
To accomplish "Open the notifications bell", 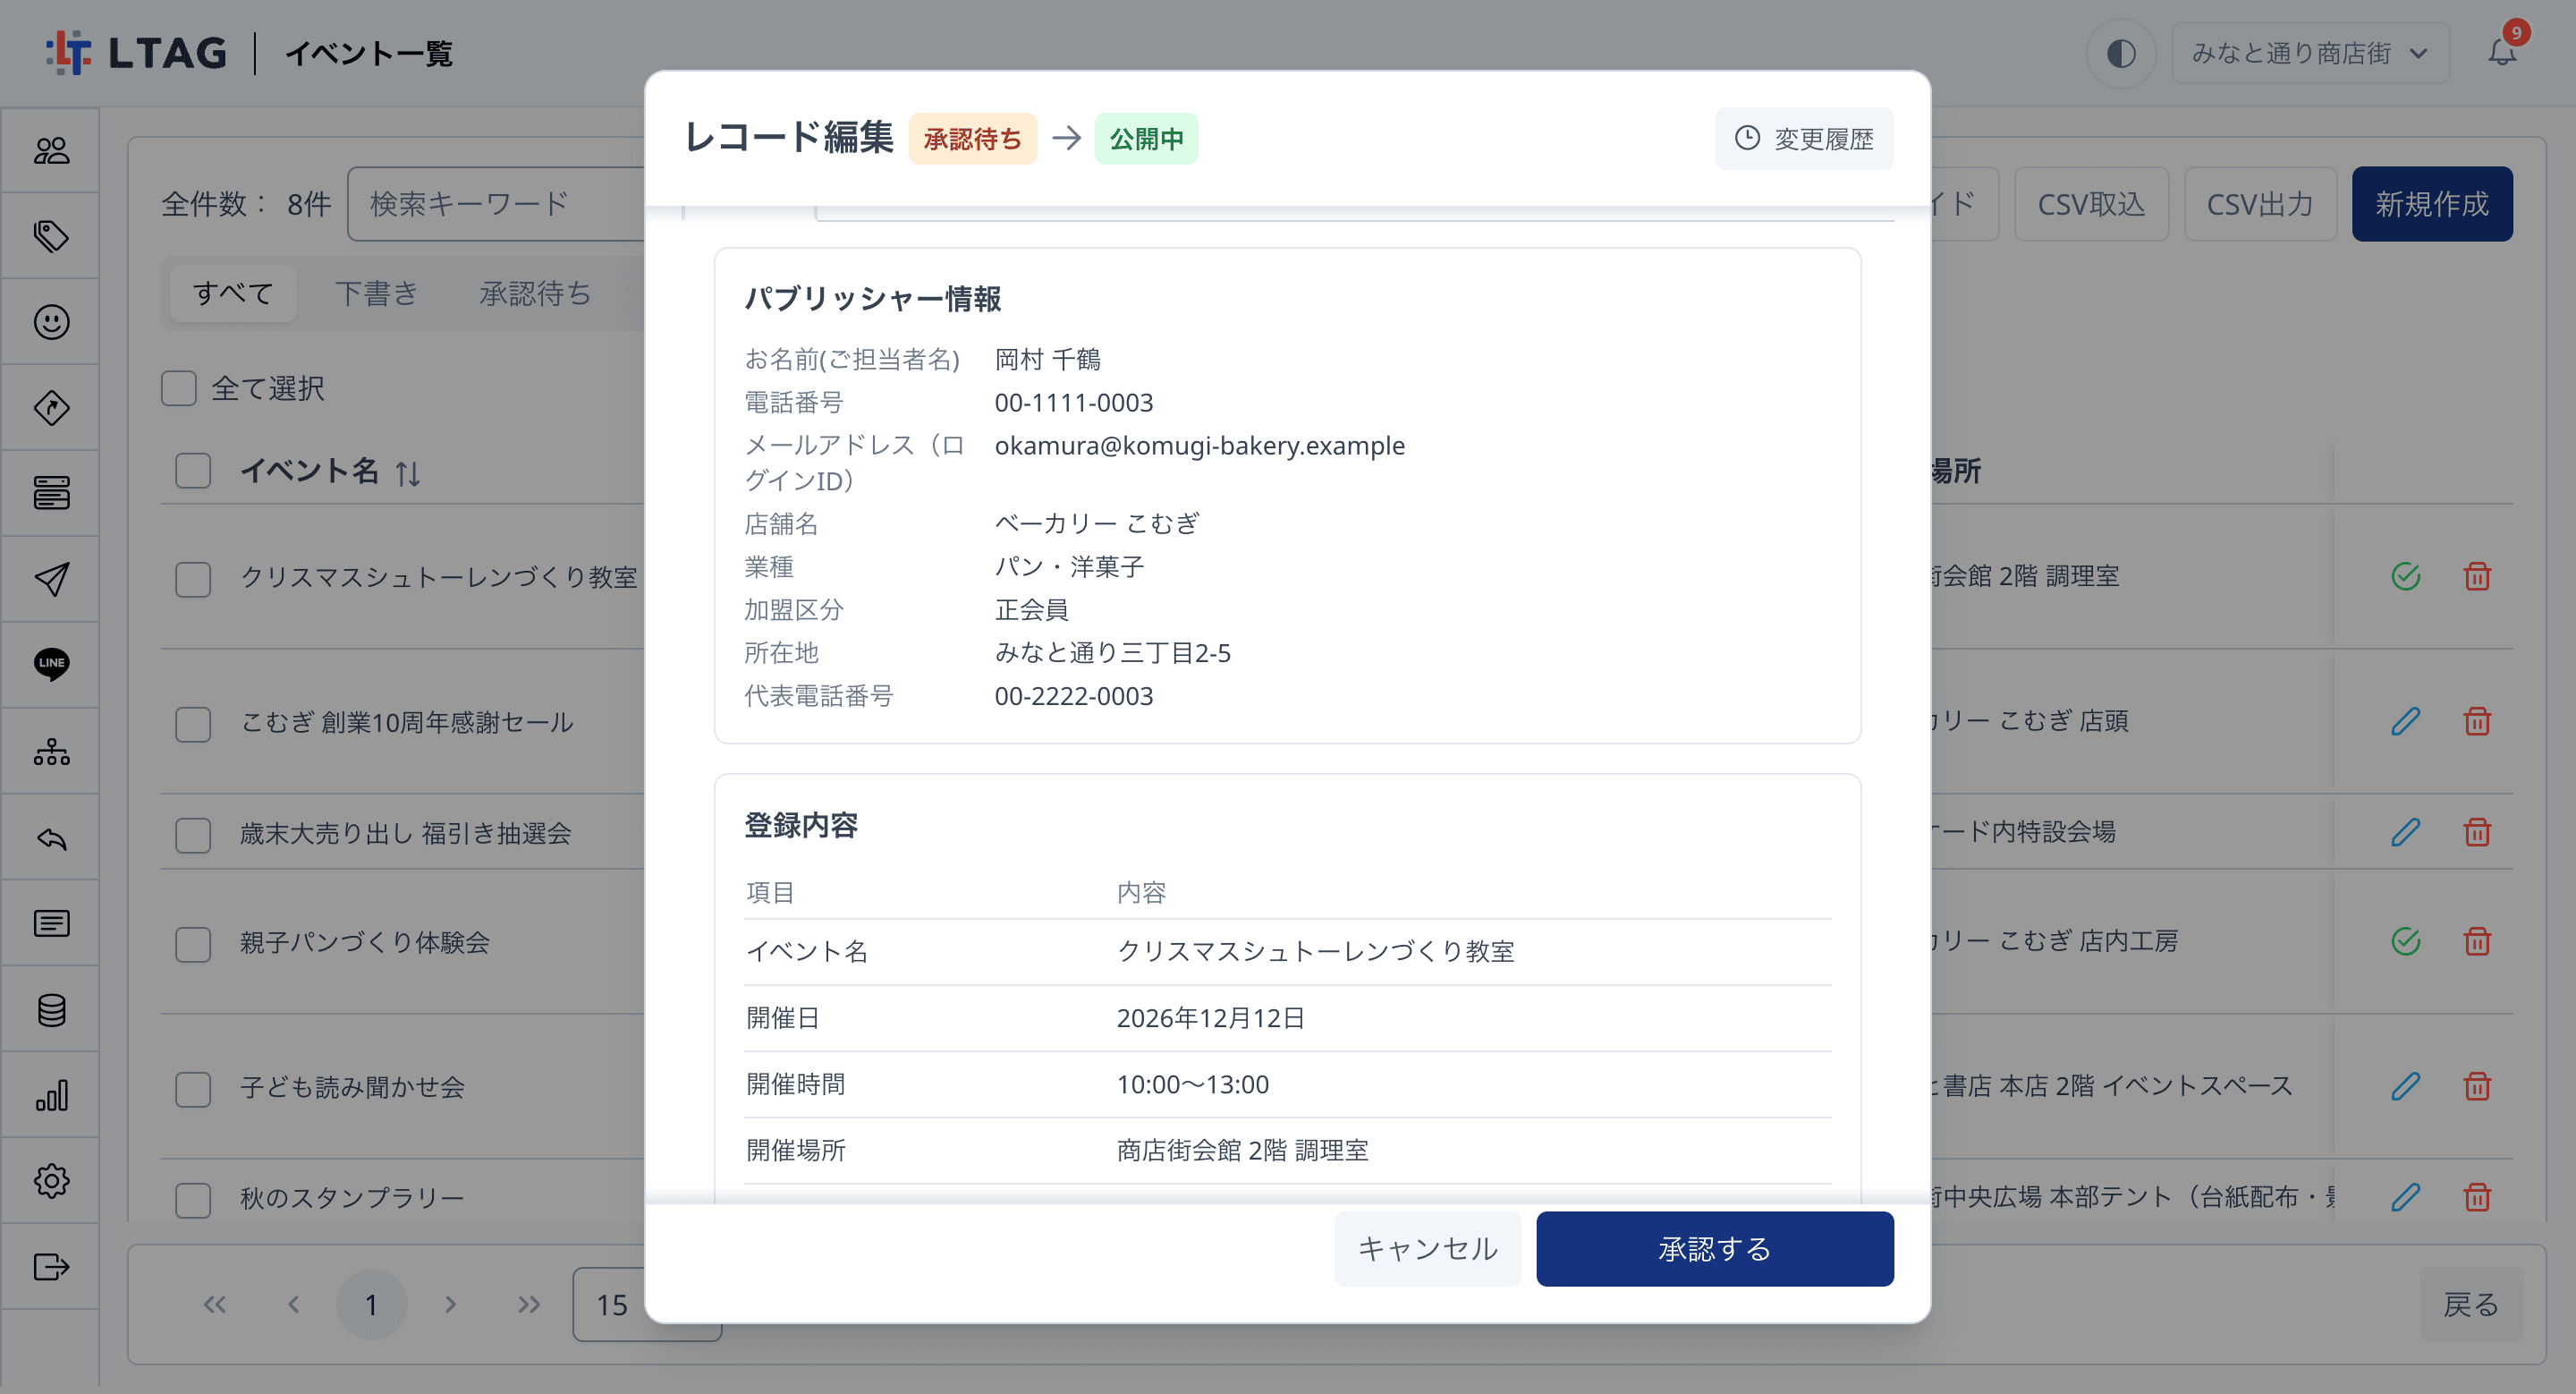I will pos(2502,52).
